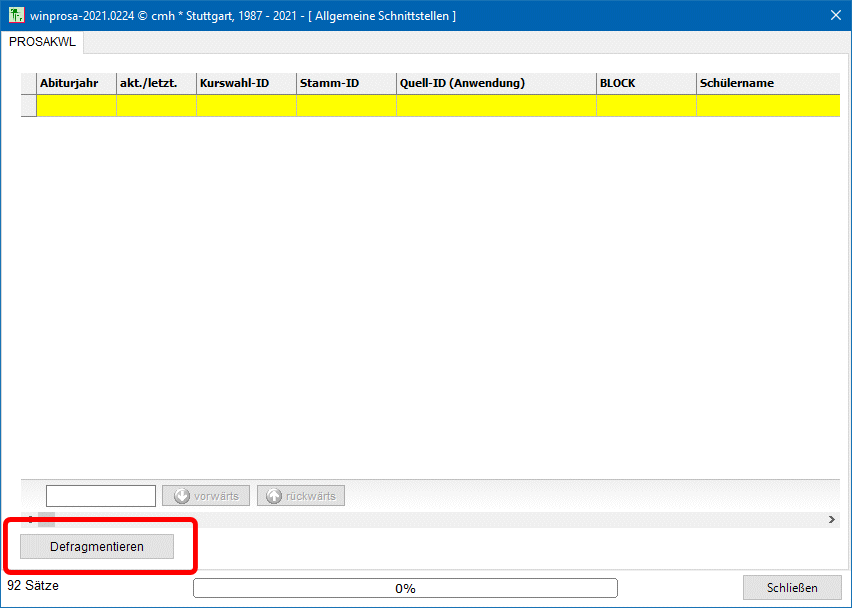Screen dimensions: 852x608
Task: Click the horizontal scrollbar left arrow
Action: (x=29, y=520)
